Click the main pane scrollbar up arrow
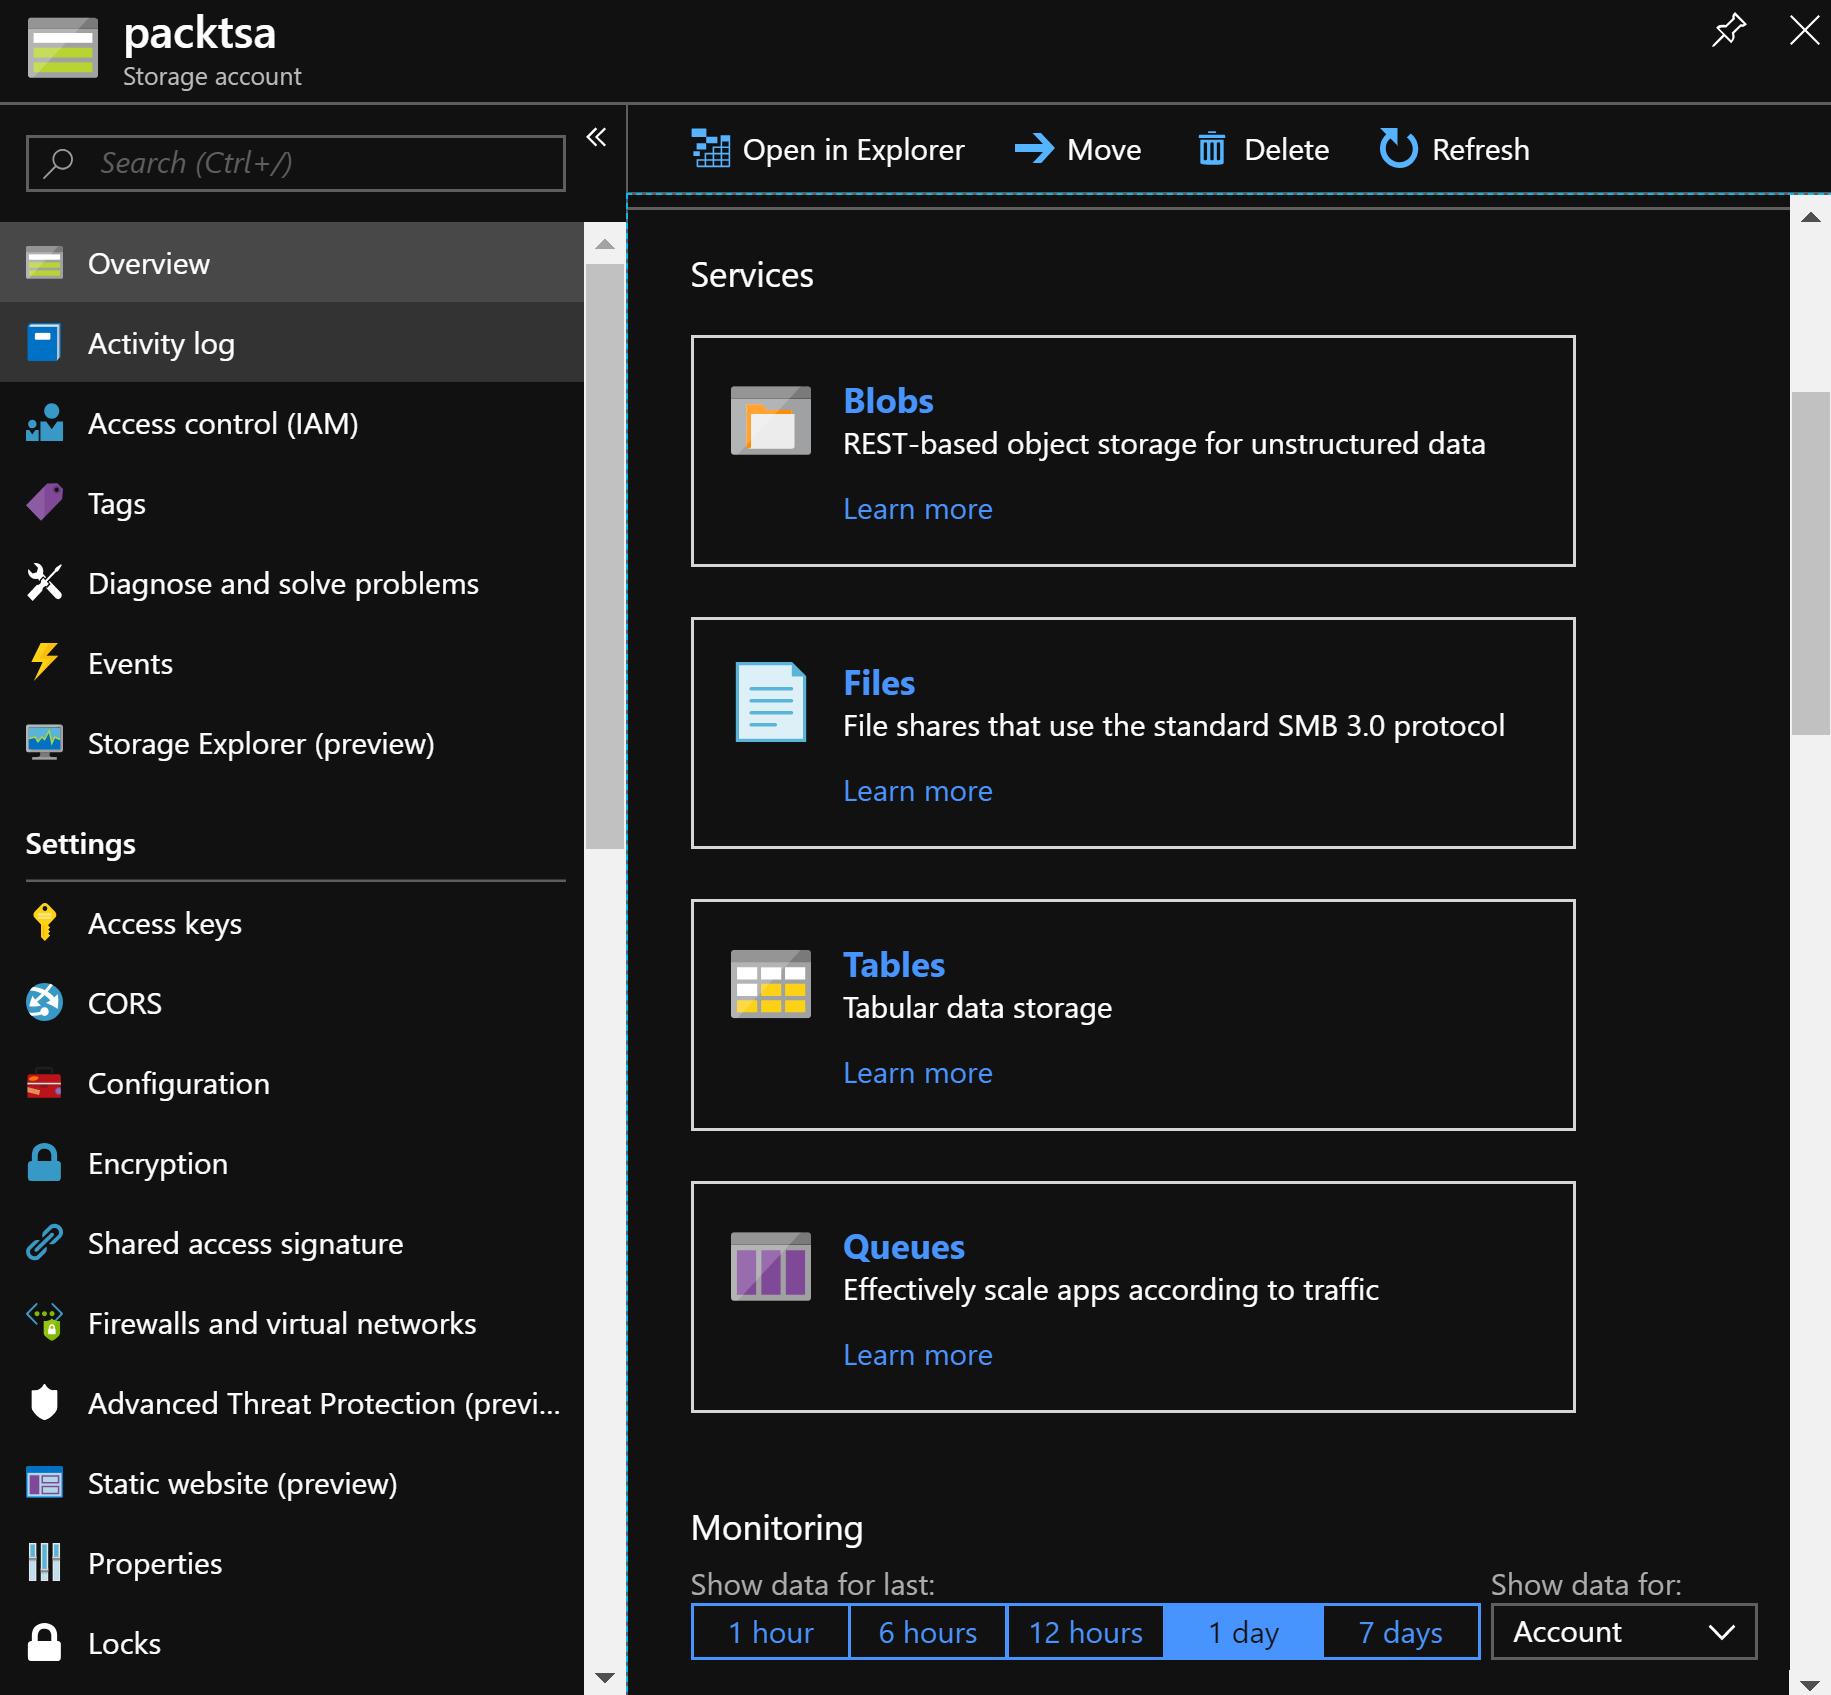 pos(1810,217)
